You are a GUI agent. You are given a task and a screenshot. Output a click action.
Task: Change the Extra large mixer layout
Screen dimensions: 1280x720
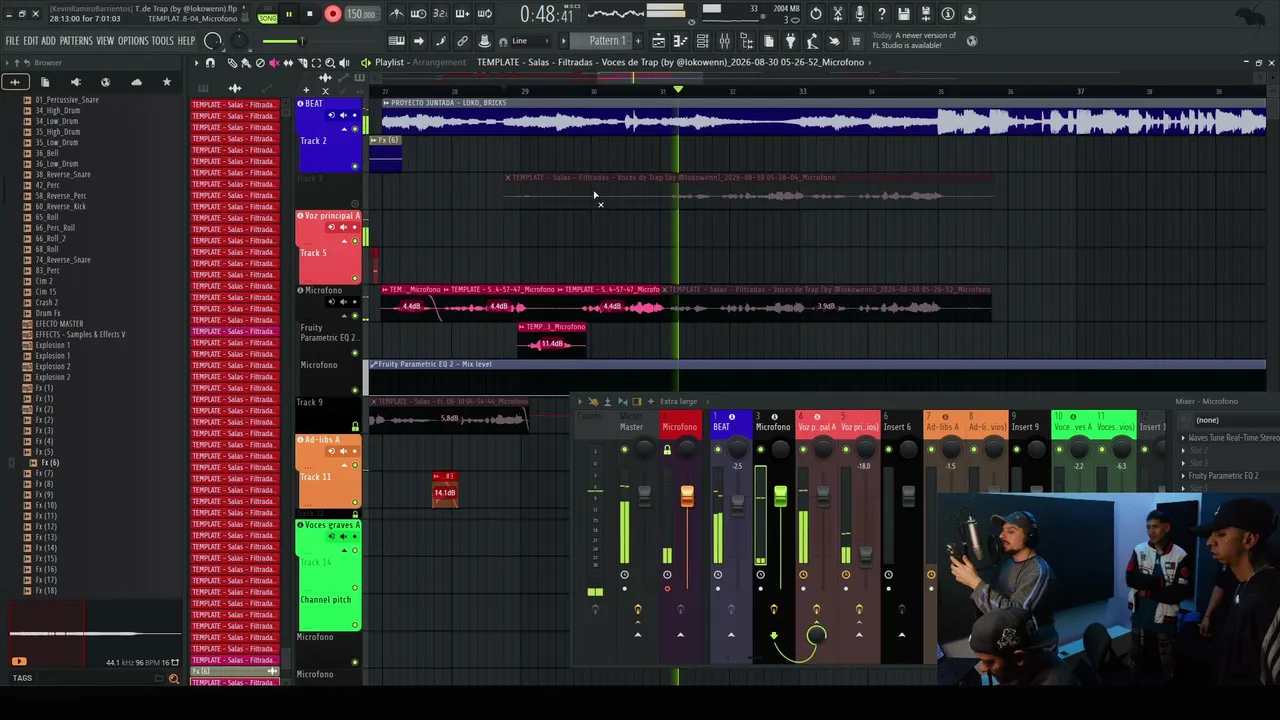(x=679, y=402)
